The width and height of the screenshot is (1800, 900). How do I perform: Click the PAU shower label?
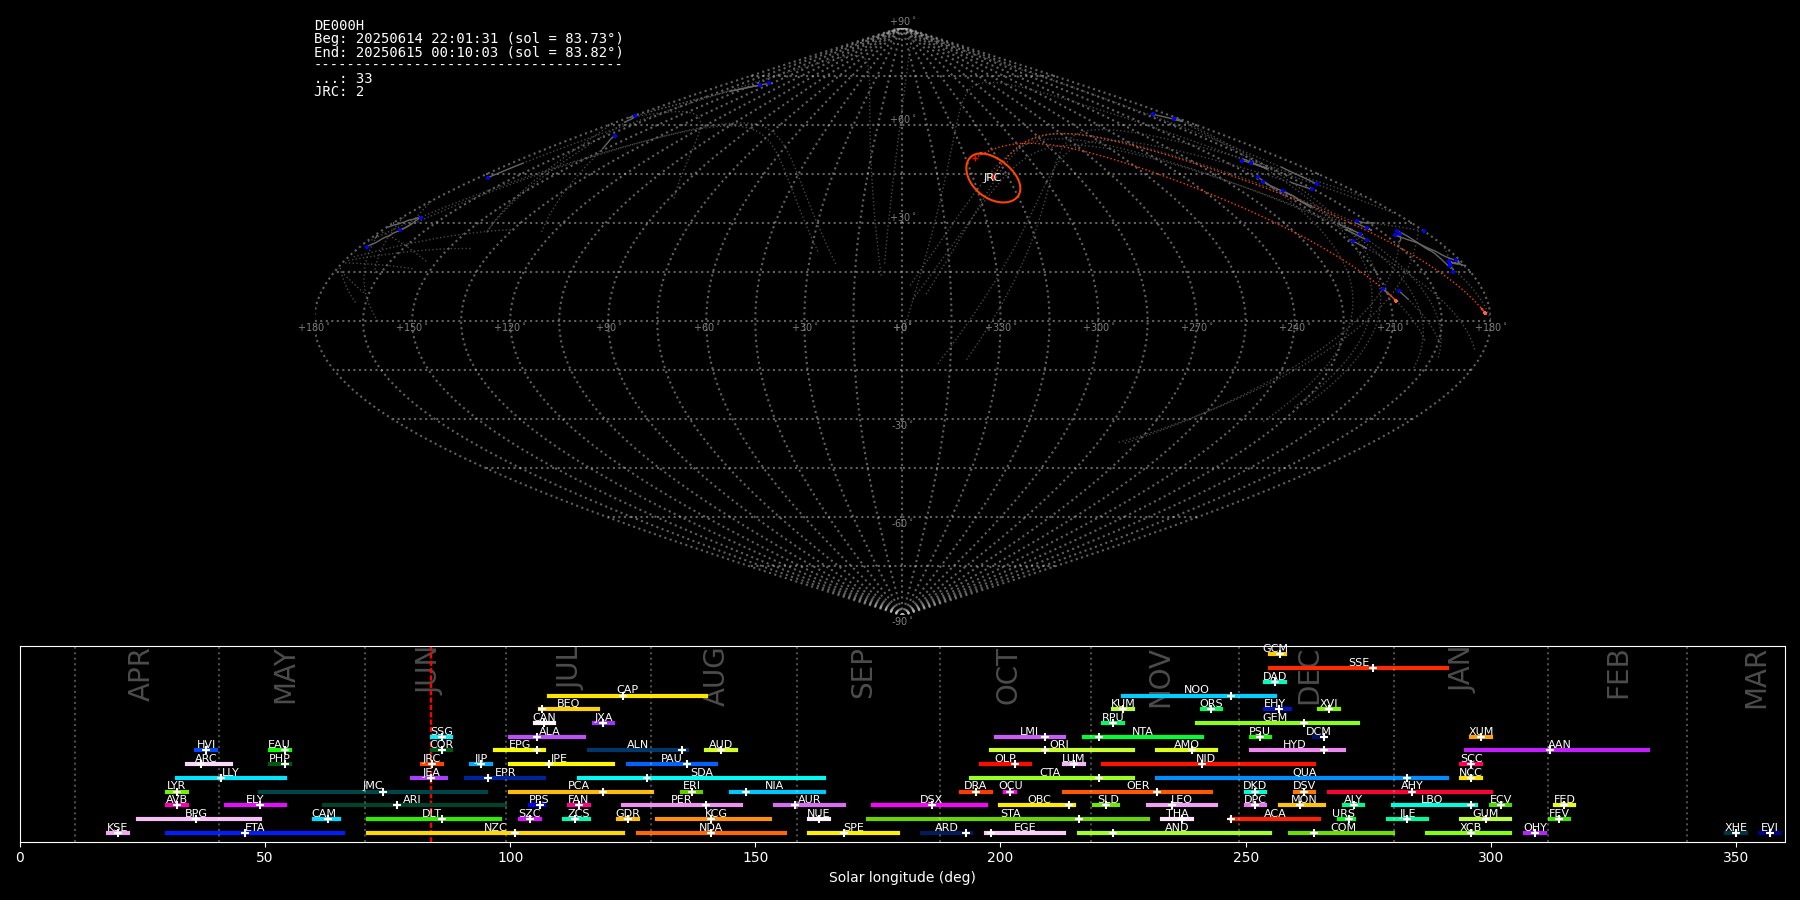[672, 759]
